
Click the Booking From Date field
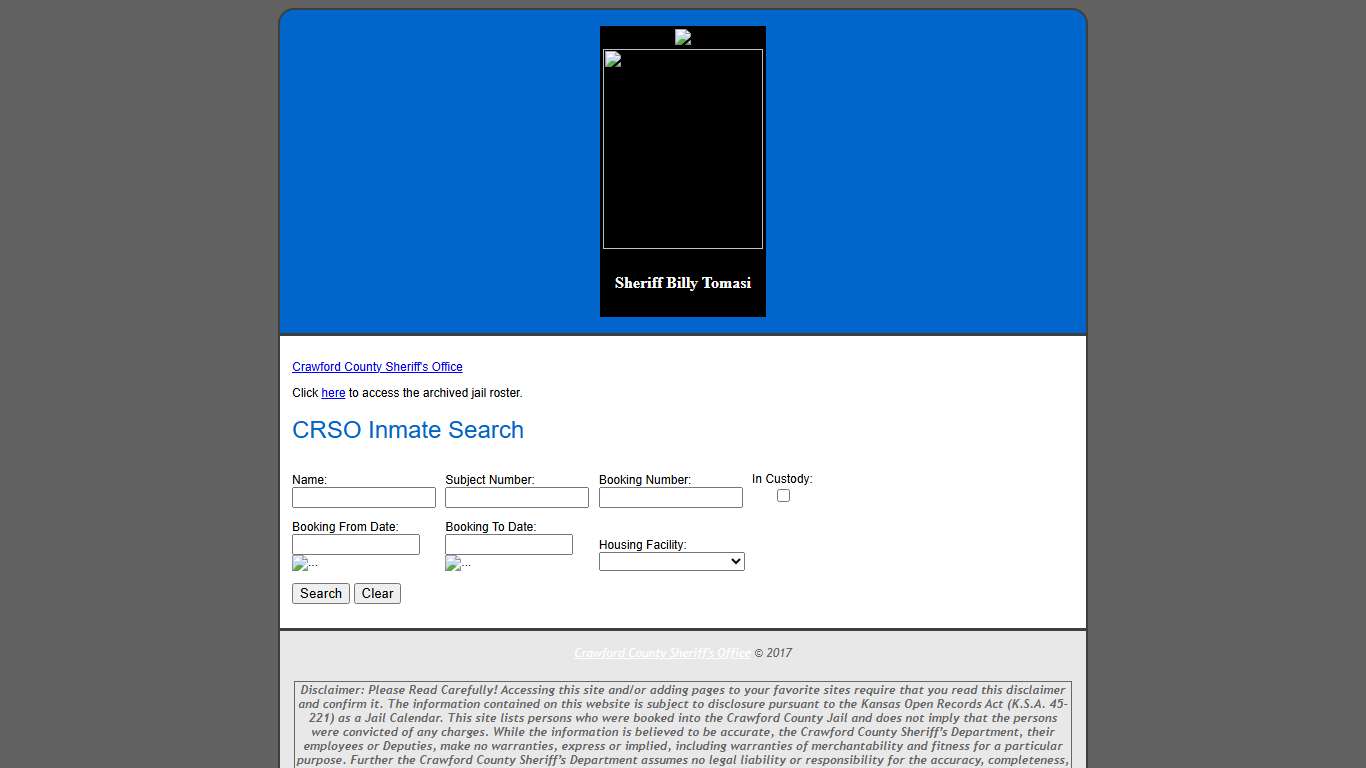click(356, 545)
